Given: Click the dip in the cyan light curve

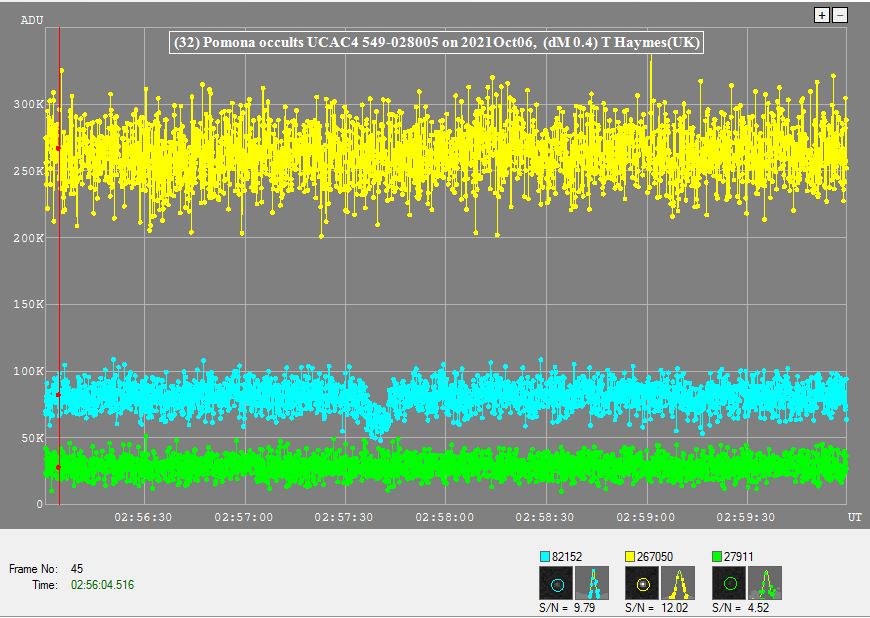Looking at the screenshot, I should point(378,428).
